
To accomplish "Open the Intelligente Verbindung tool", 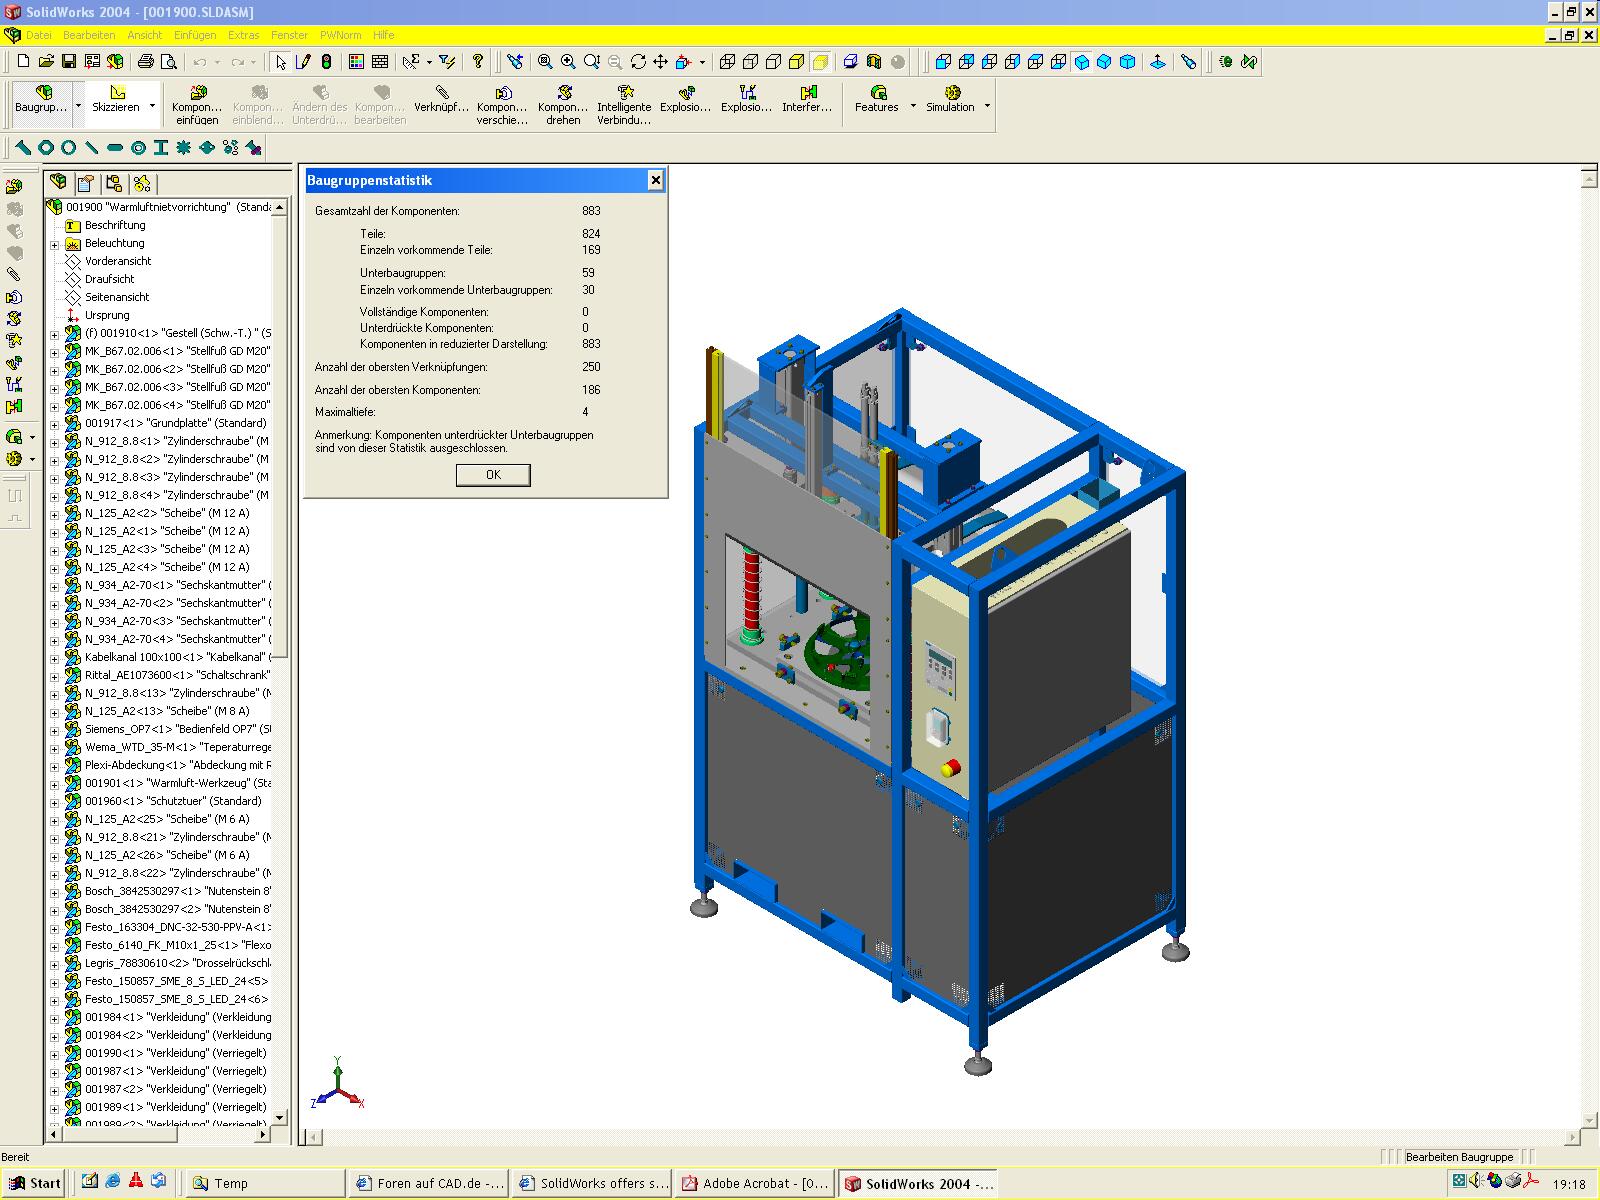I will click(x=624, y=104).
